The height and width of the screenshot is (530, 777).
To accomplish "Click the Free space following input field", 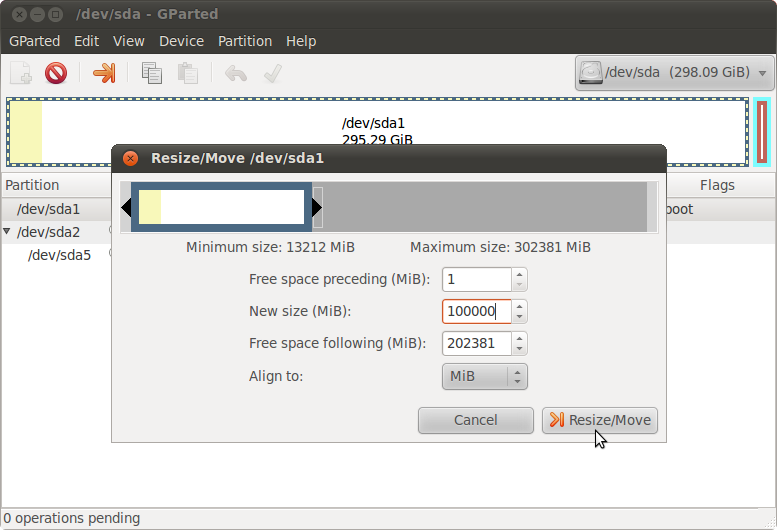I will (477, 344).
